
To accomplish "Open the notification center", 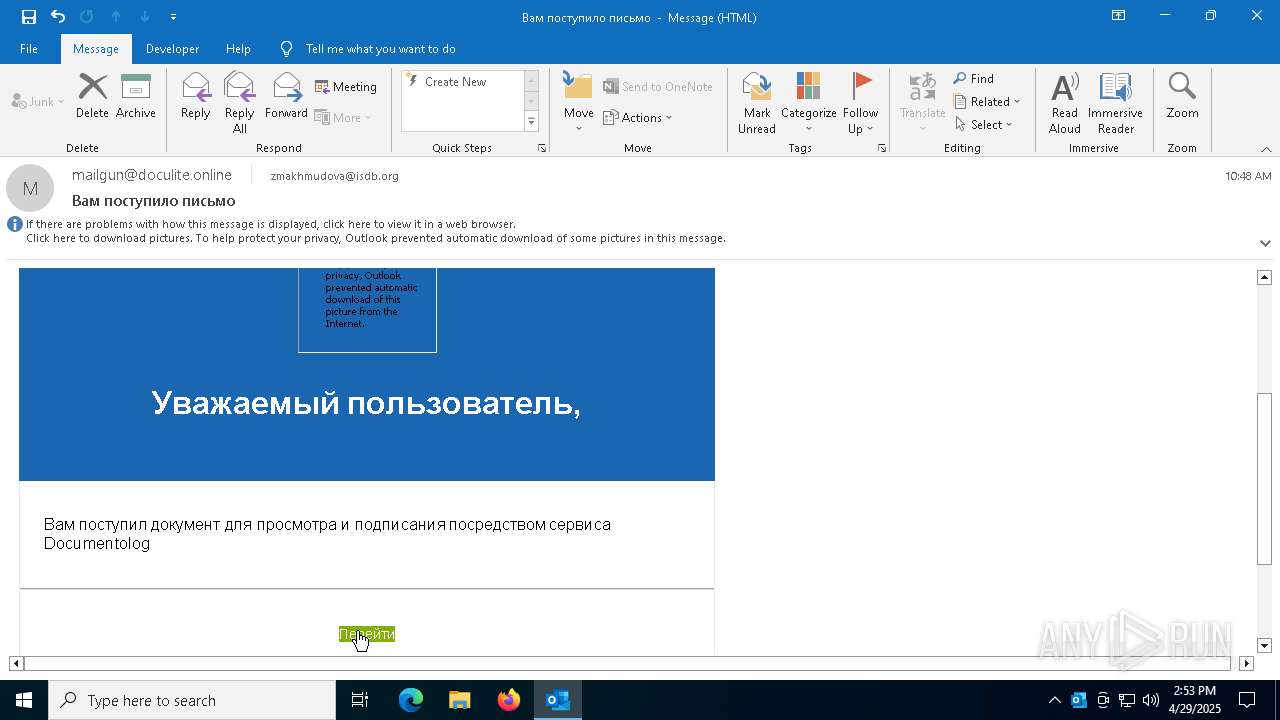I will coord(1247,700).
